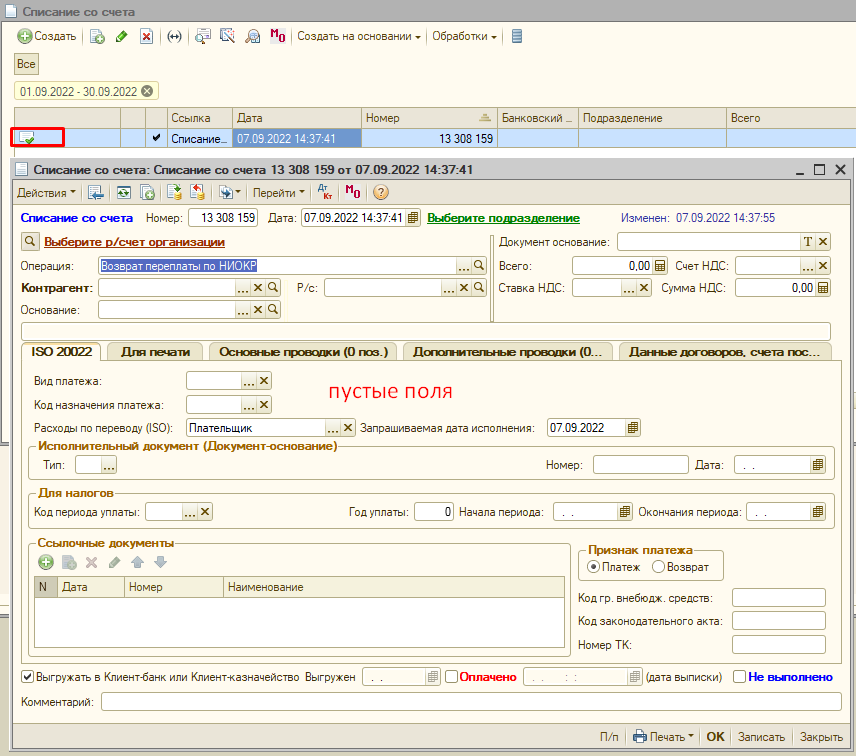Clear the date range filter 01.09.2022 - 30.09.2022
Screen dimensions: 856x756
(148, 91)
